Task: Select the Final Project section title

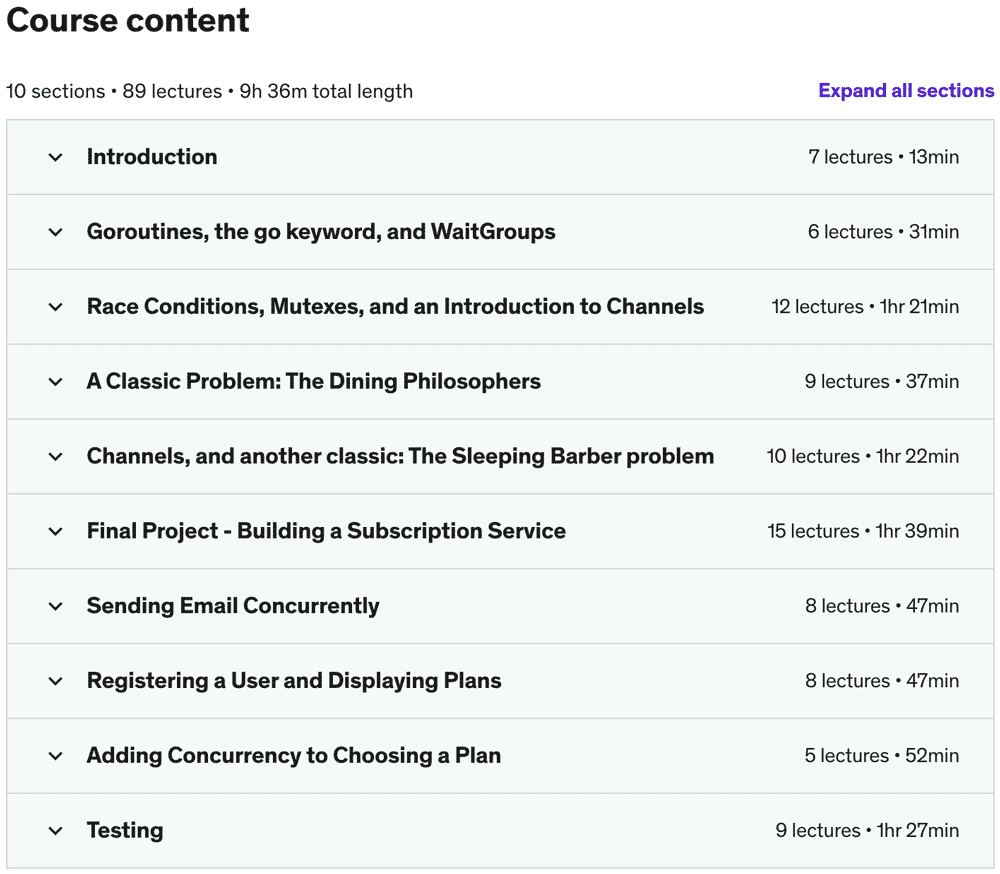Action: 326,531
